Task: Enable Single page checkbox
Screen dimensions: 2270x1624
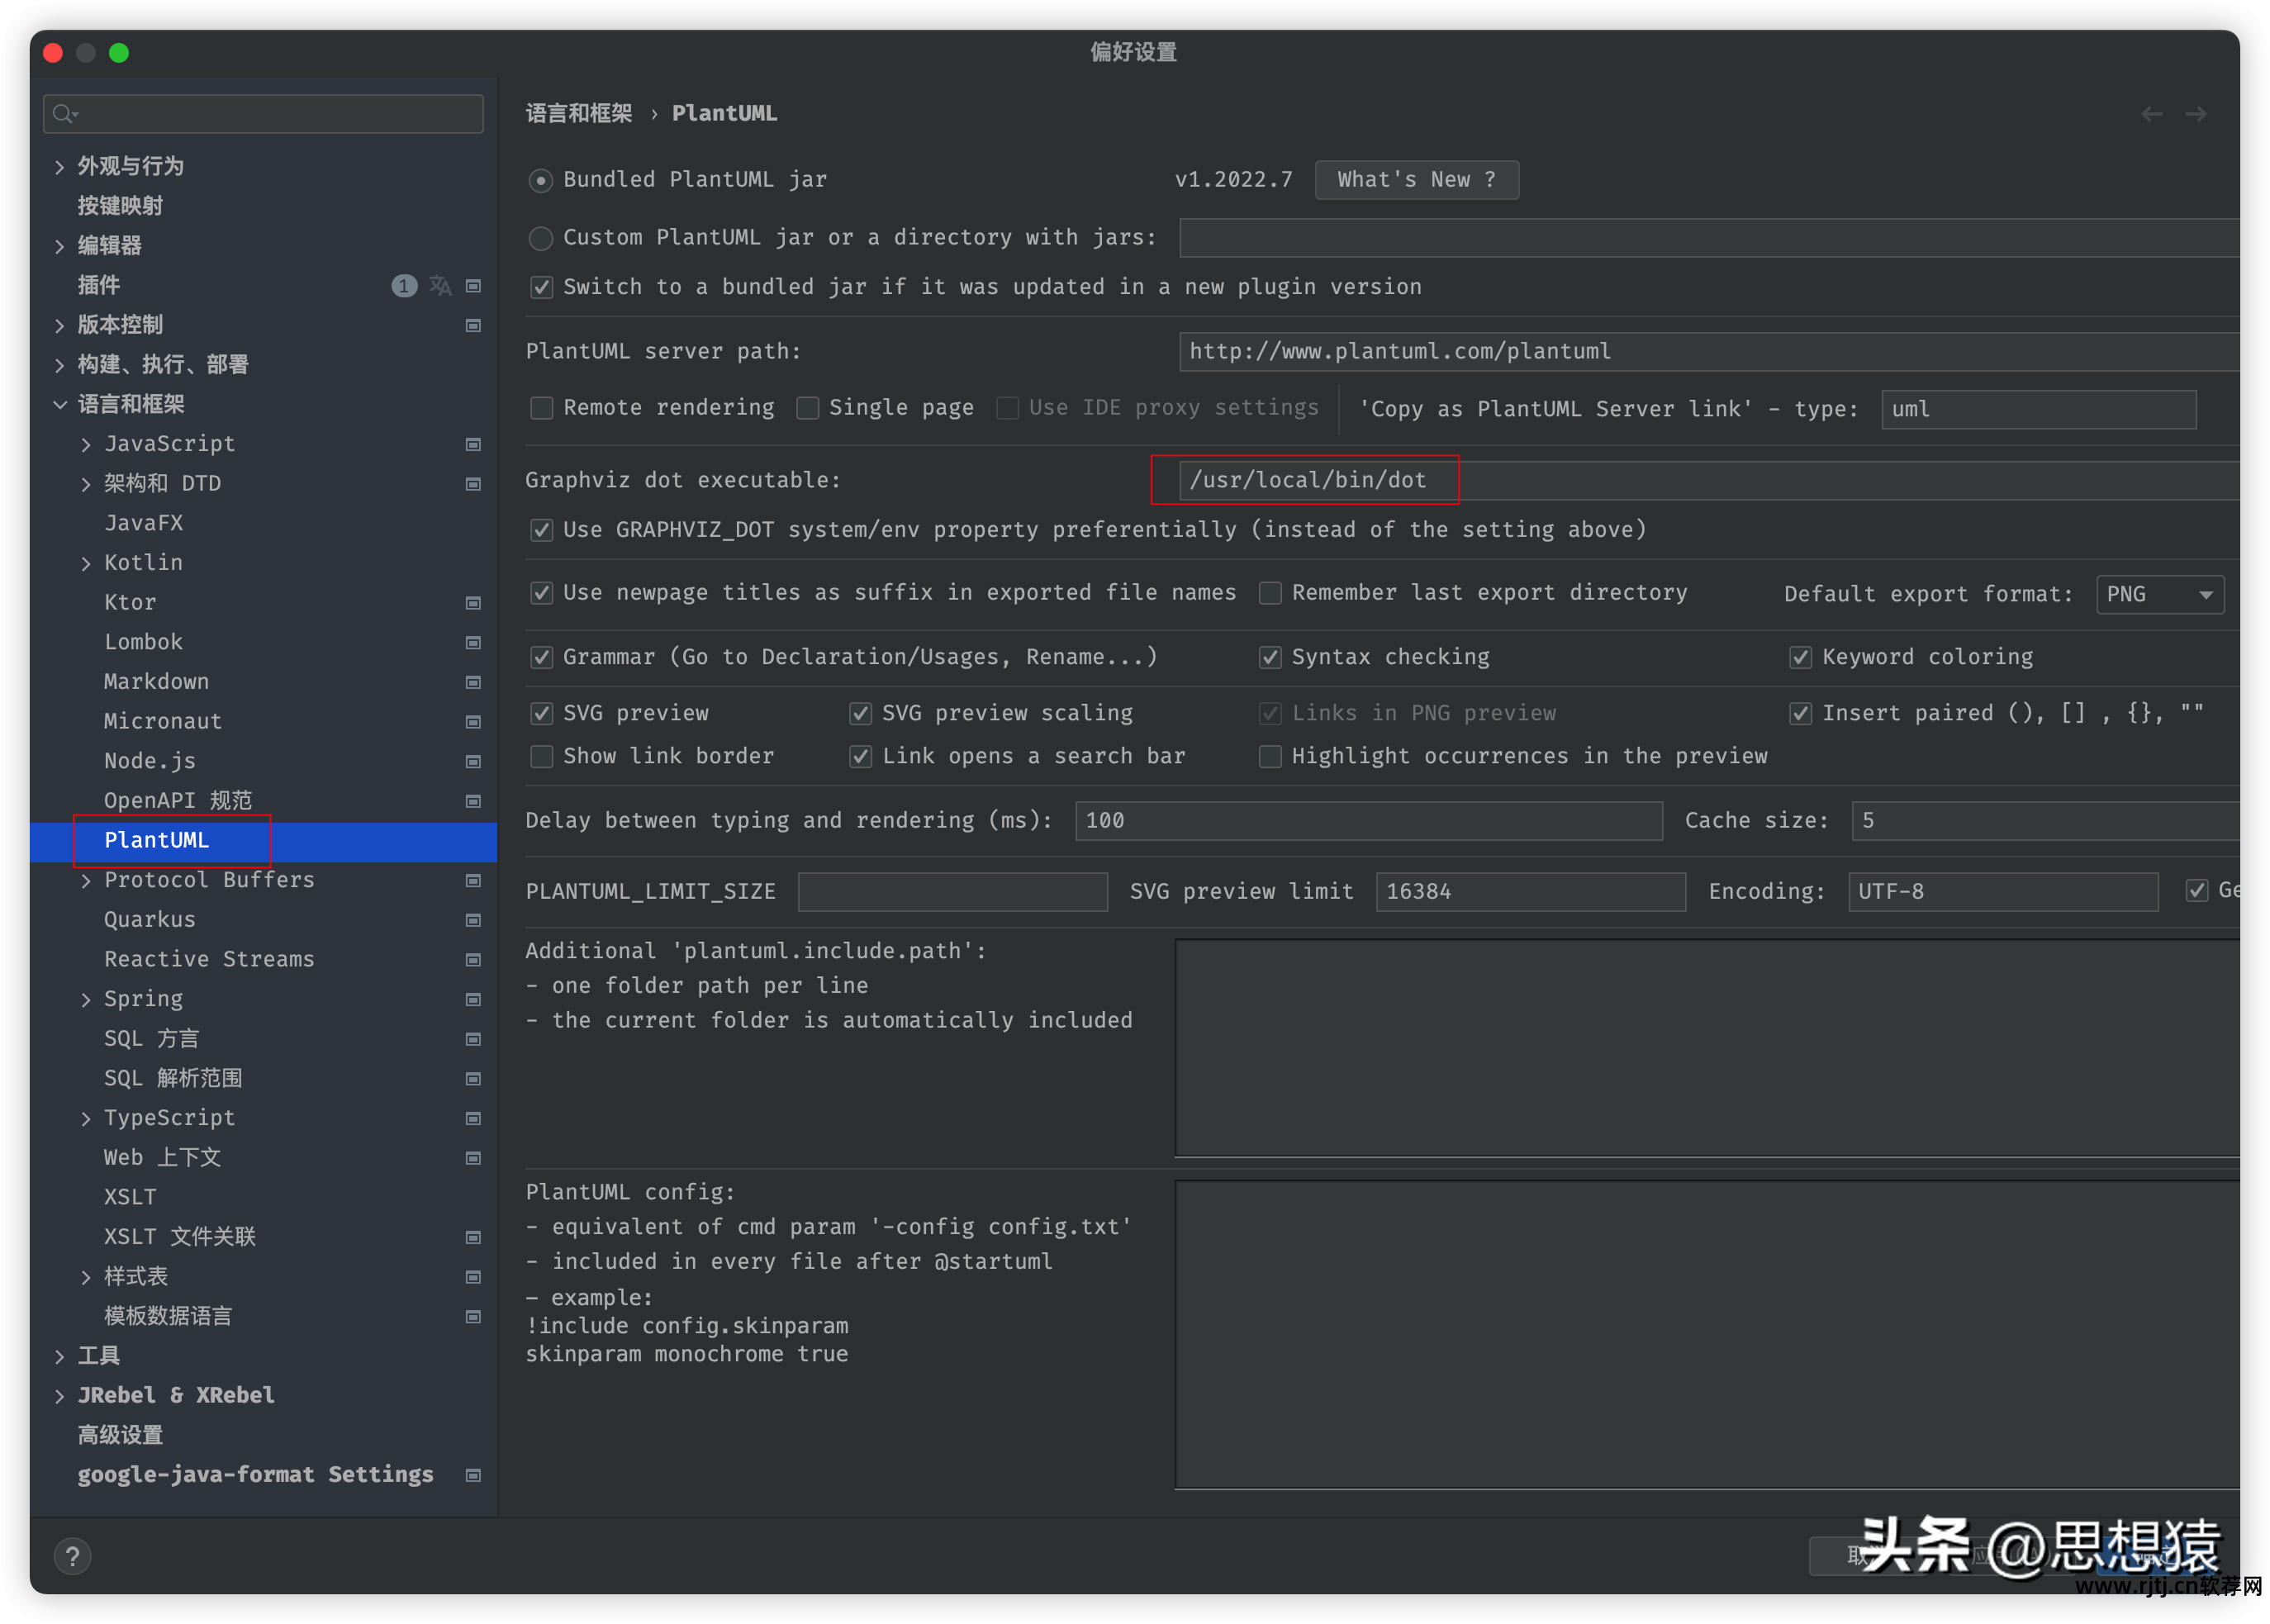Action: click(807, 408)
